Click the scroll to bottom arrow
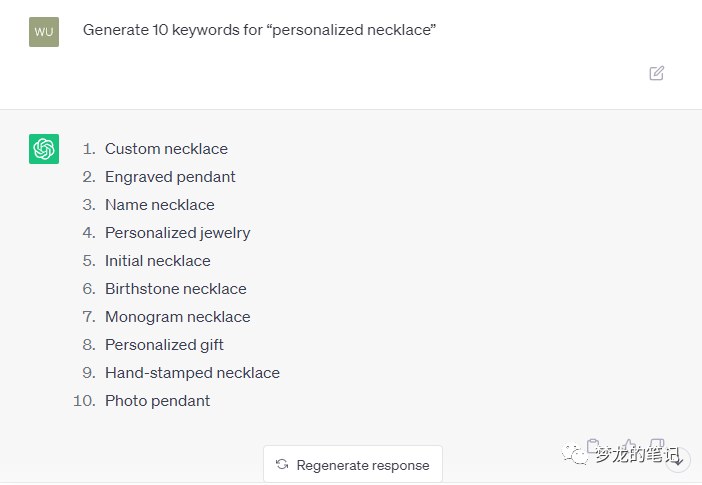 678,459
